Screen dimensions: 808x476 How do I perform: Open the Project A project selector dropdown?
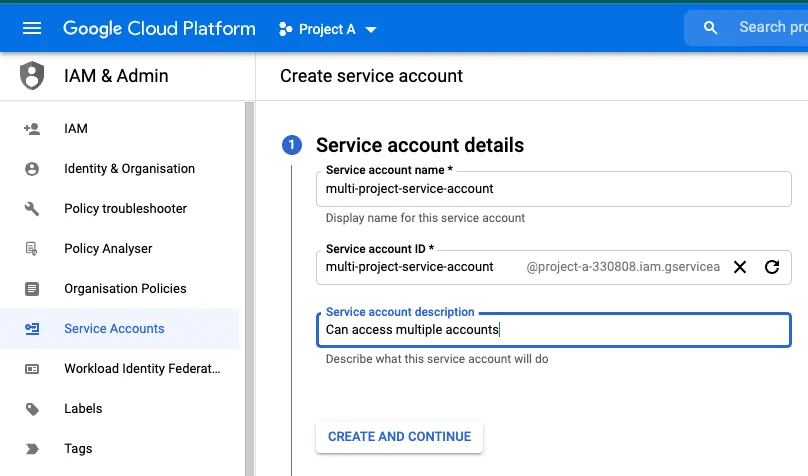[327, 29]
